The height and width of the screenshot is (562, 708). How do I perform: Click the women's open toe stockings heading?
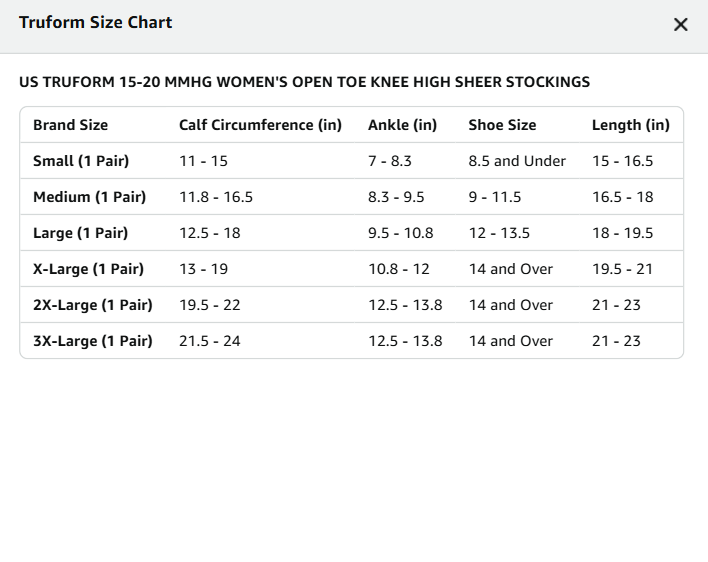point(304,82)
